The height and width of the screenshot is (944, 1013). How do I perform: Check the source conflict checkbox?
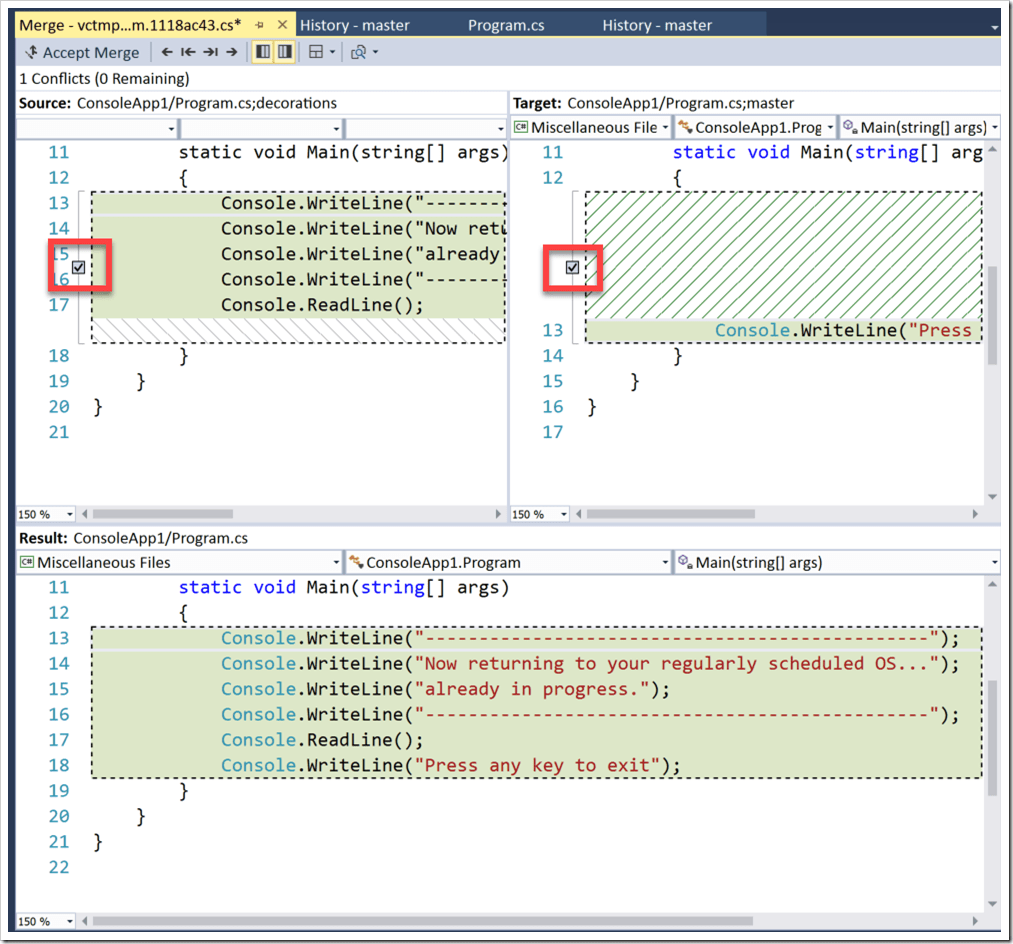click(78, 267)
